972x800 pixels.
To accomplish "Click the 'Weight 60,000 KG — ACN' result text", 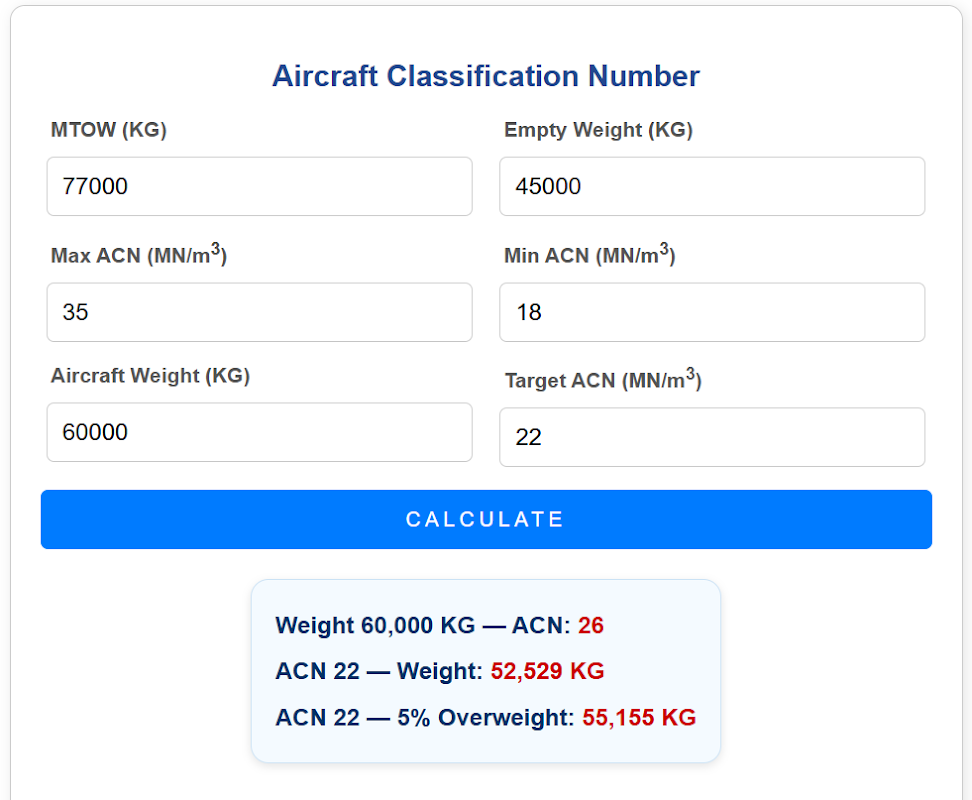I will point(422,626).
